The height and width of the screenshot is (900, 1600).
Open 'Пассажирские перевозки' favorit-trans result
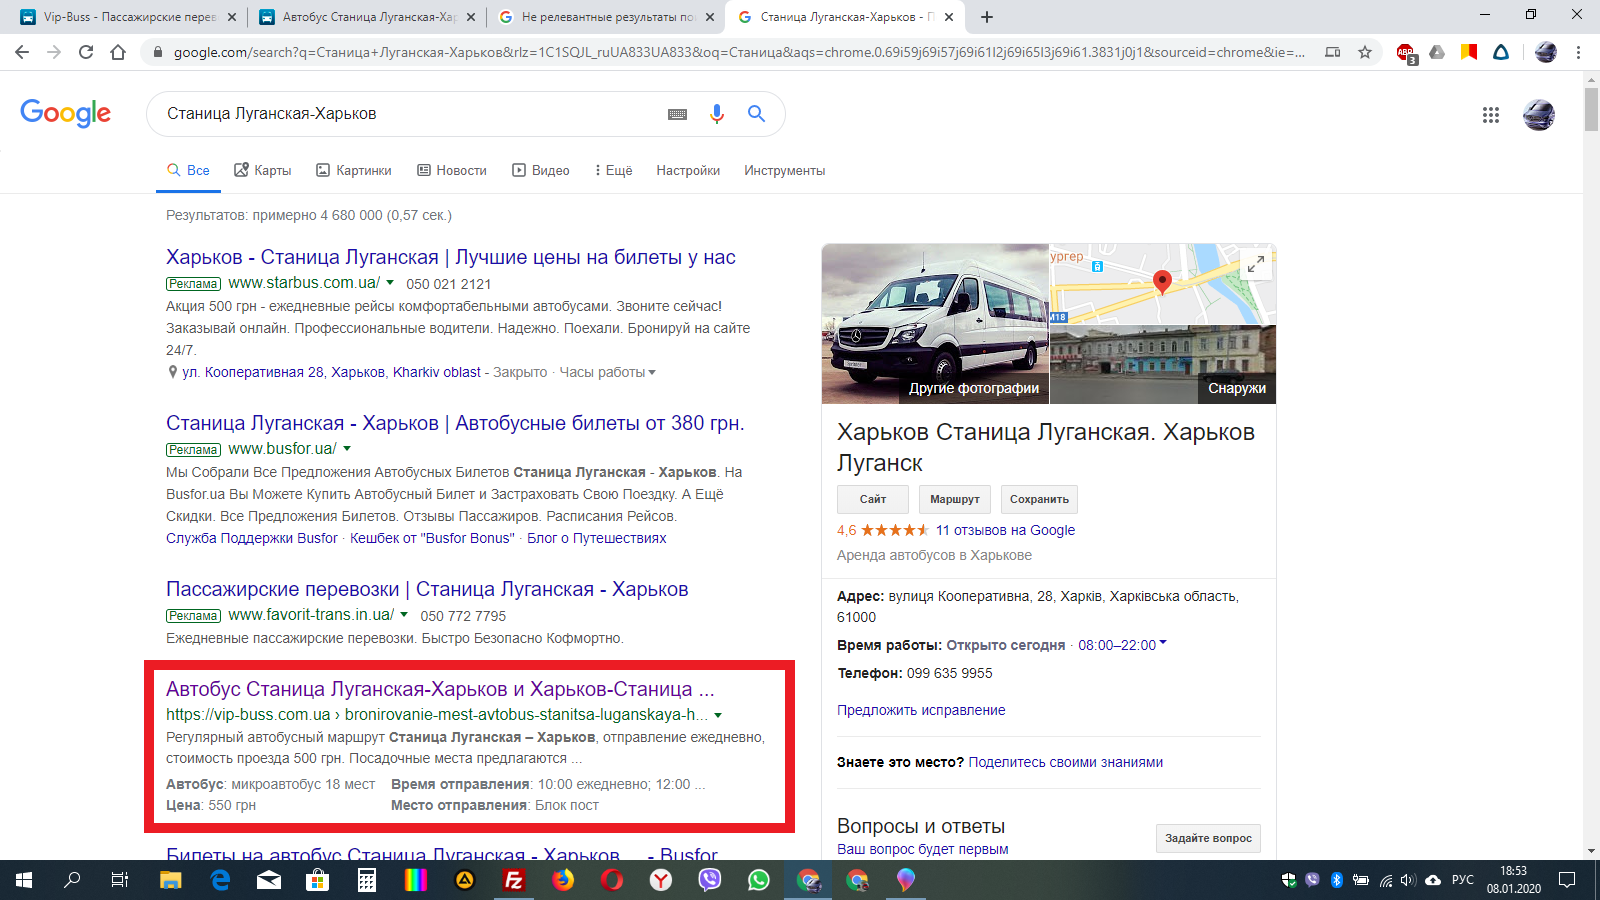click(427, 589)
